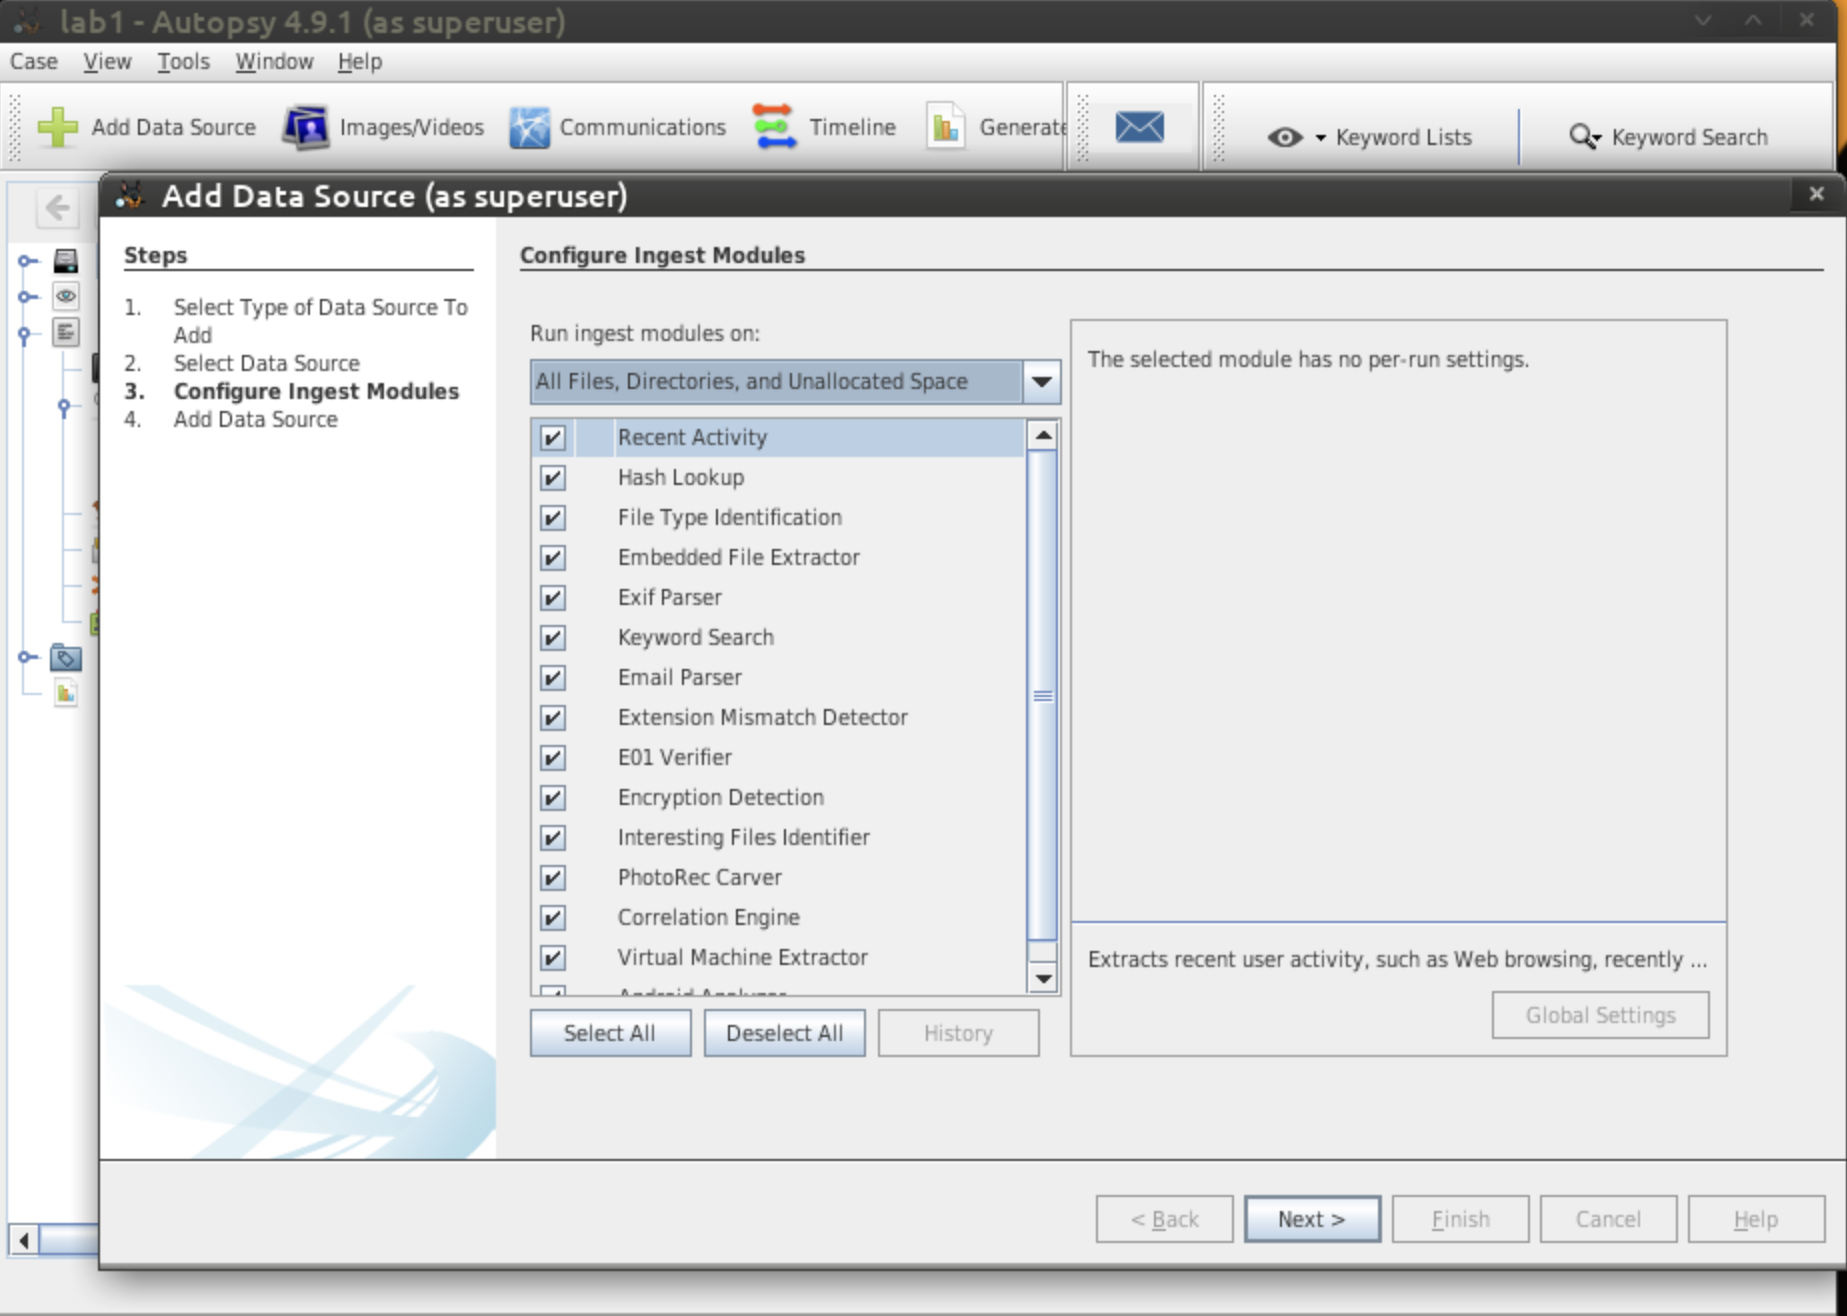
Task: Click the Select All button
Action: pyautogui.click(x=610, y=1033)
